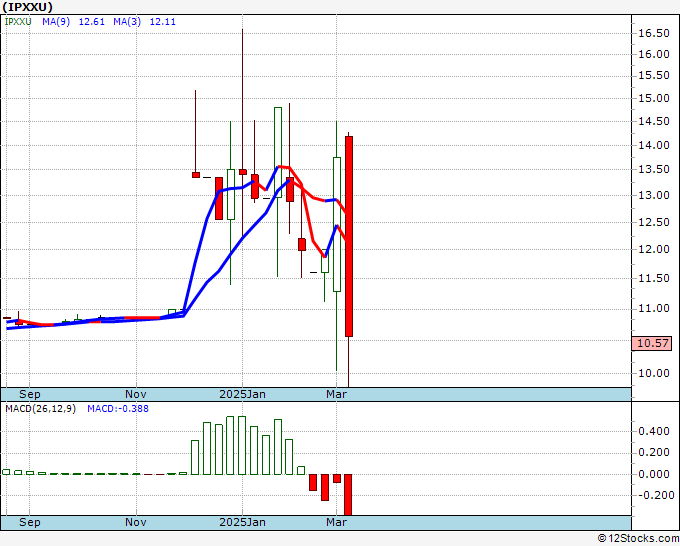Click the 2025Jan label on price chart axis

(x=242, y=394)
